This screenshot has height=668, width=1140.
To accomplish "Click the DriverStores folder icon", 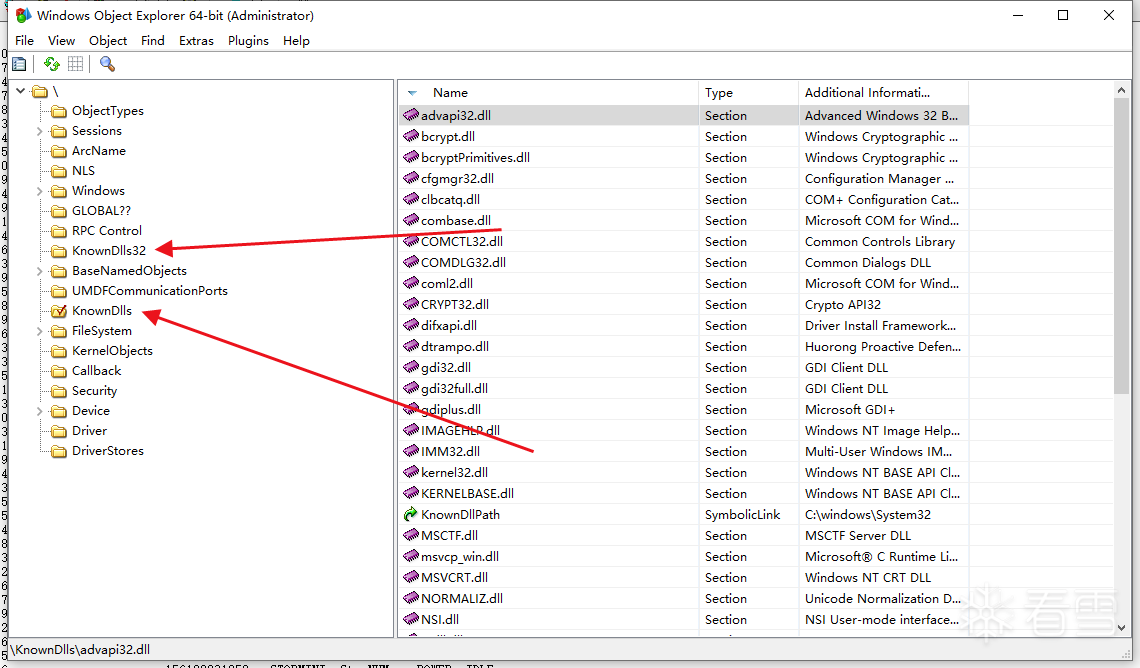I will tap(59, 451).
